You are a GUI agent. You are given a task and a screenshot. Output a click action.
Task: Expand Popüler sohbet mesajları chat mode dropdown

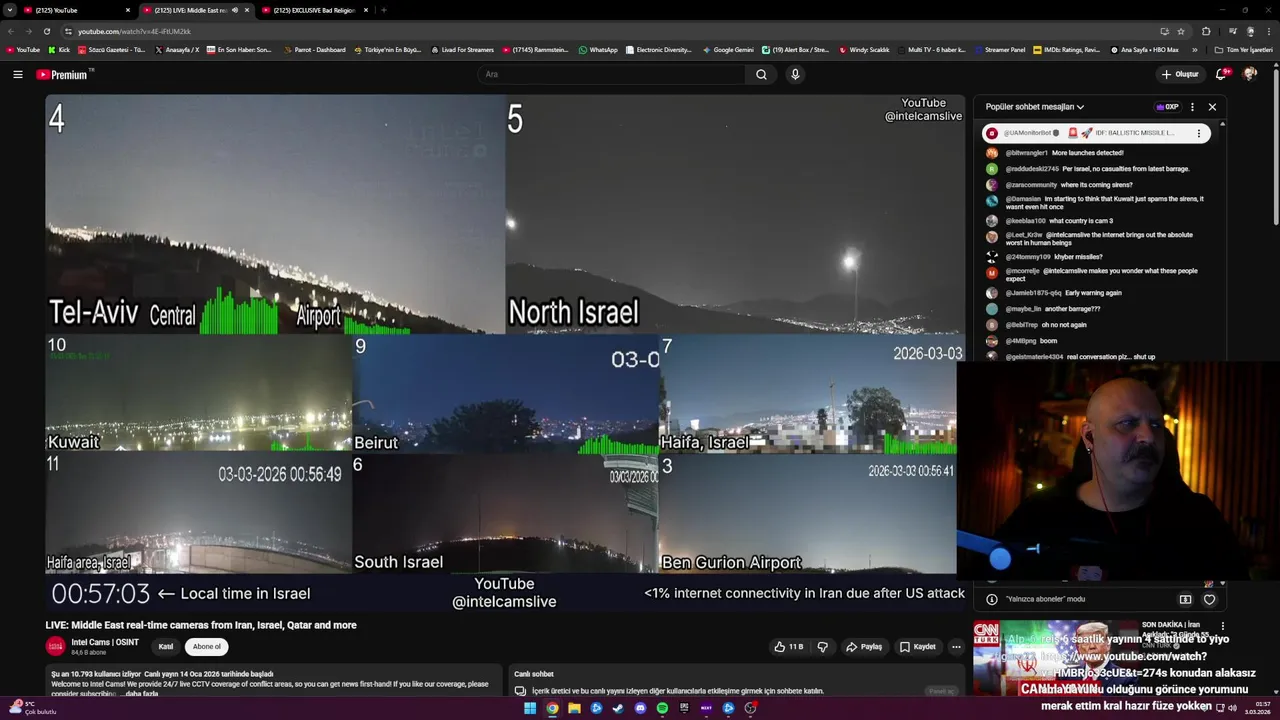pos(1035,107)
